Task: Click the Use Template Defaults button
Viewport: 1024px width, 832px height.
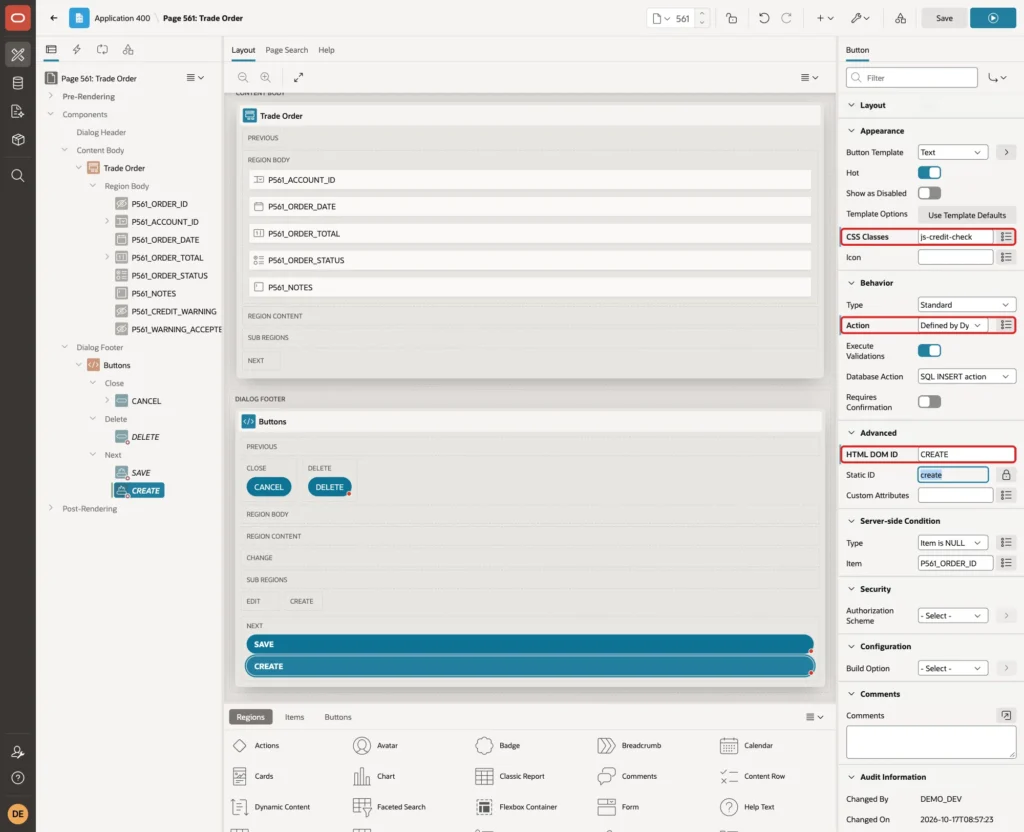Action: tap(967, 215)
